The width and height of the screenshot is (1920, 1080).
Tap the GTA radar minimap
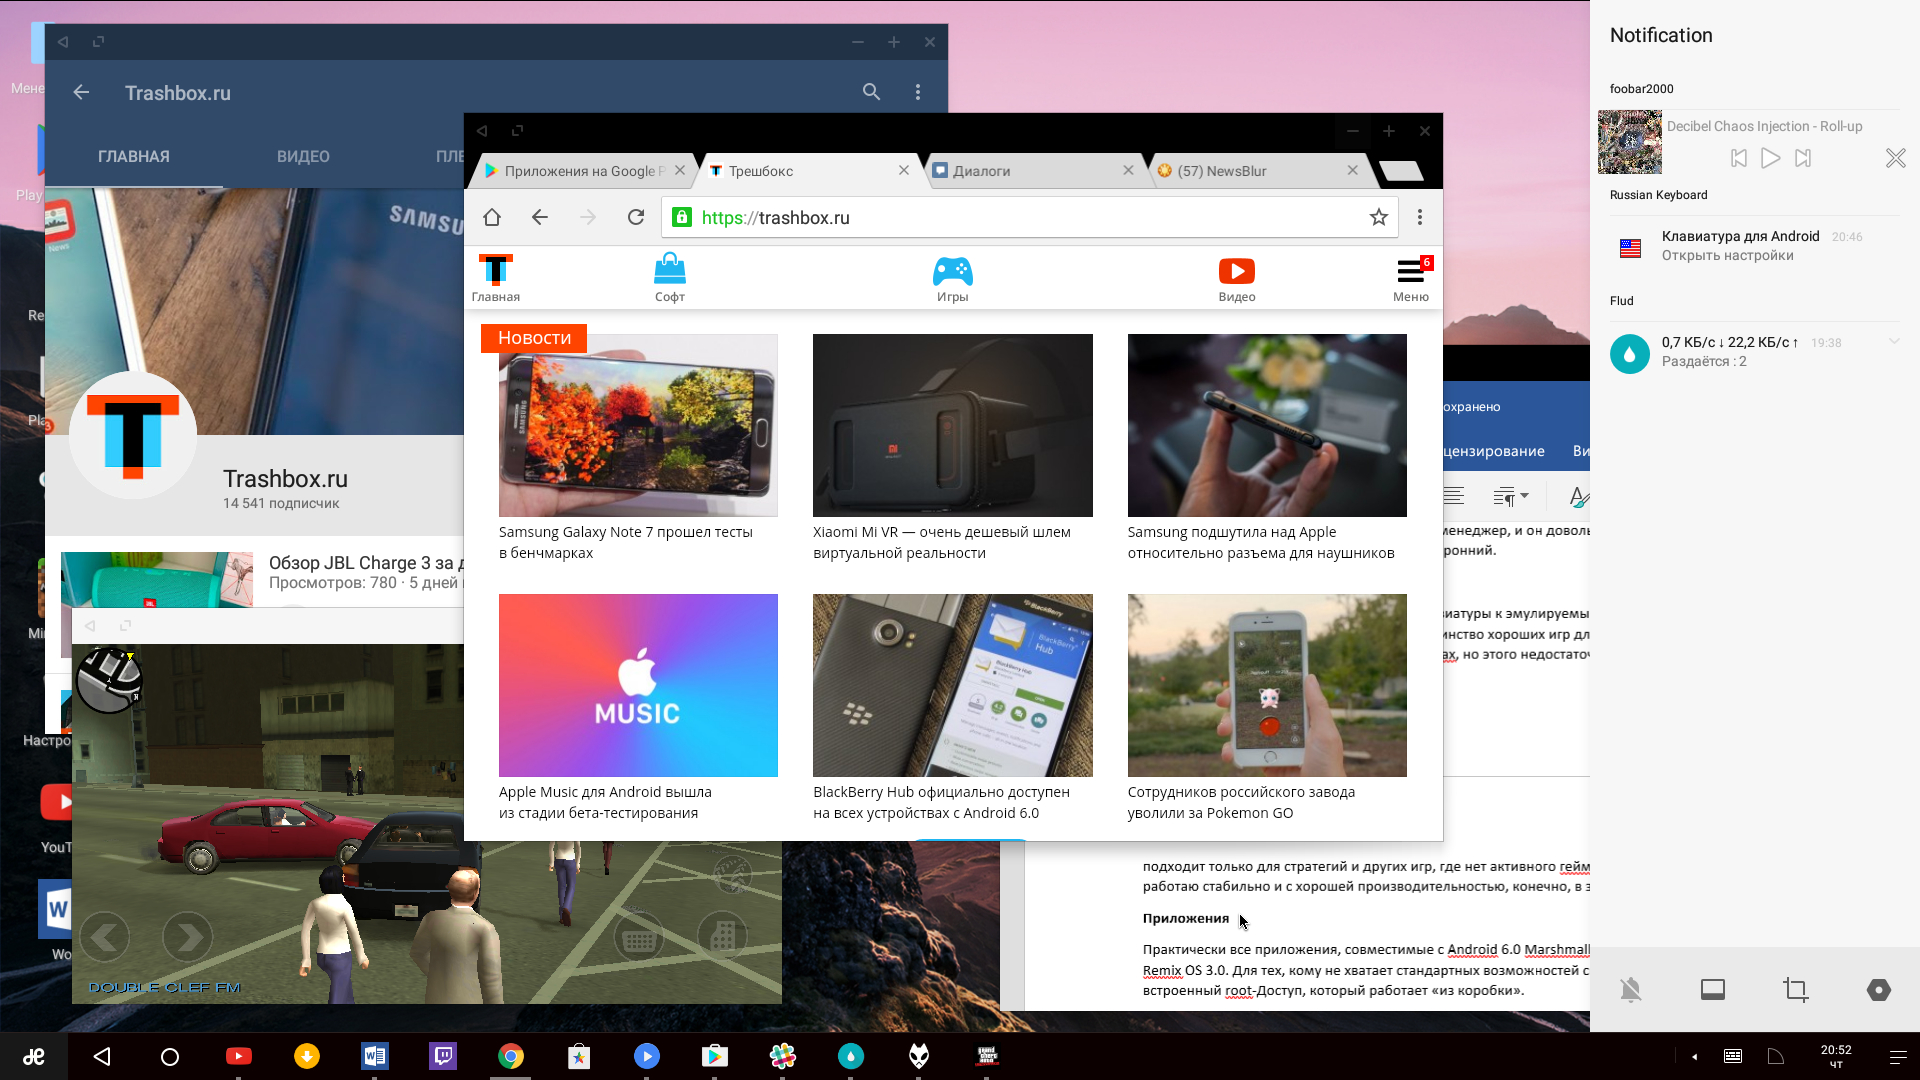coord(110,680)
